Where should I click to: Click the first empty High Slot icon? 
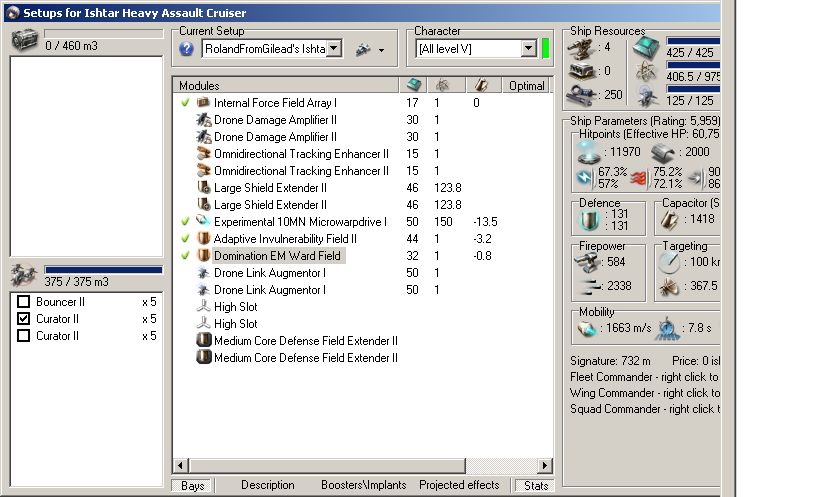click(203, 307)
